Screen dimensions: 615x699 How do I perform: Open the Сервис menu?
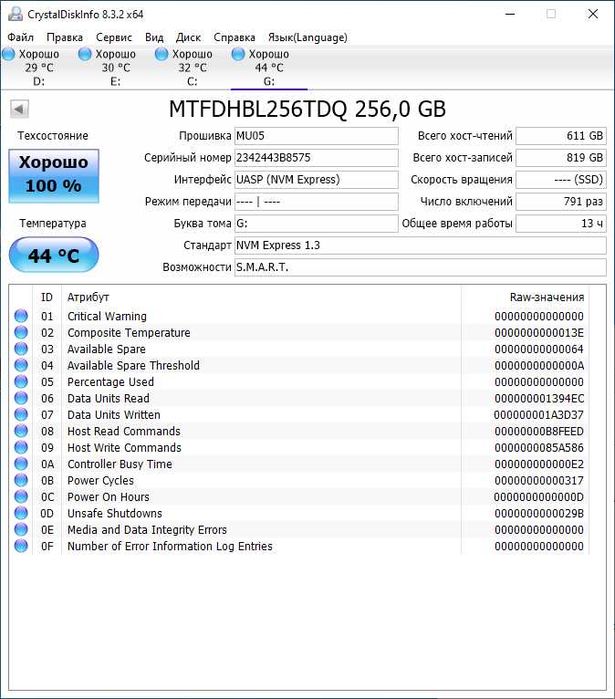pyautogui.click(x=114, y=37)
